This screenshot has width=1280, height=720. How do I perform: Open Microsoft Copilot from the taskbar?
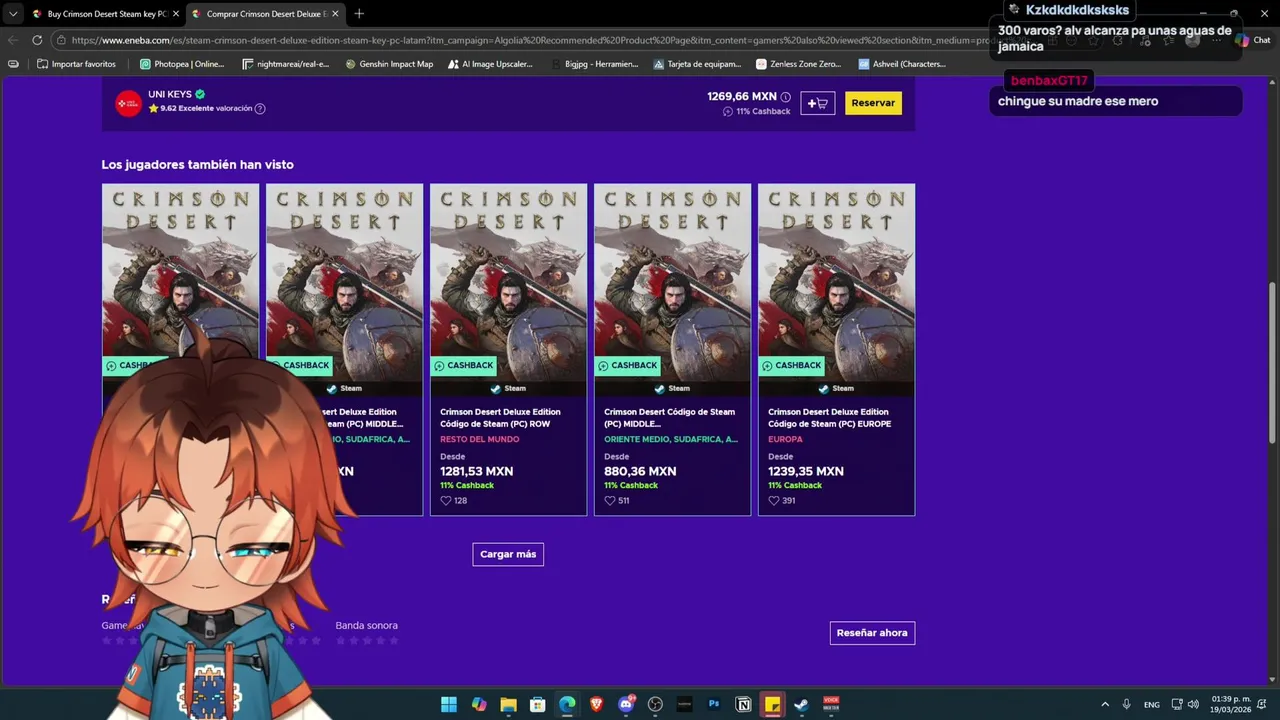479,704
